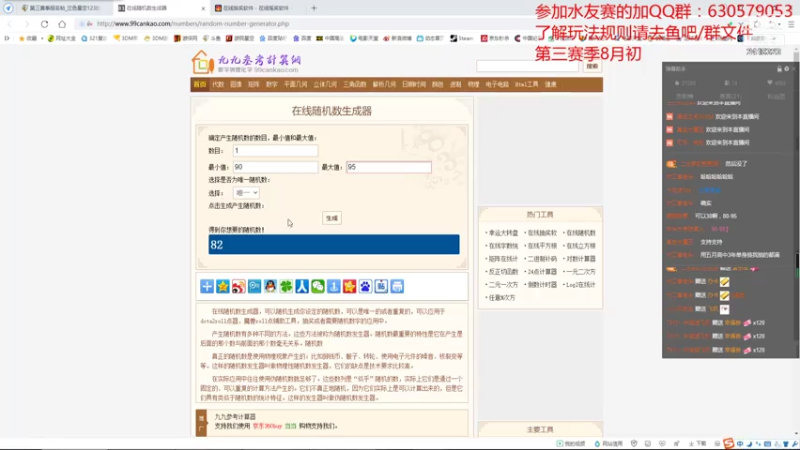
Task: Open the 平面几何 nav menu item
Action: (x=295, y=85)
